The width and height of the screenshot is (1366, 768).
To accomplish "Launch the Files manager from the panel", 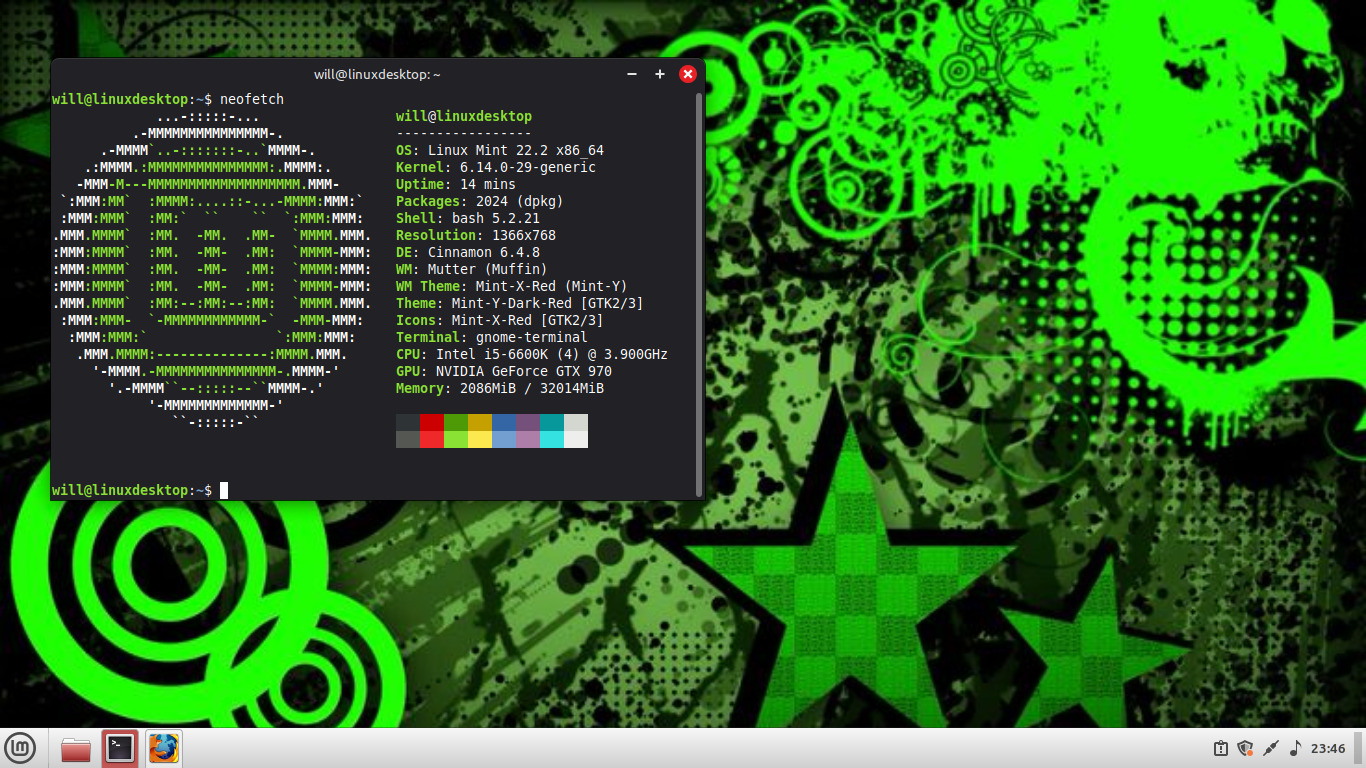I will click(76, 748).
